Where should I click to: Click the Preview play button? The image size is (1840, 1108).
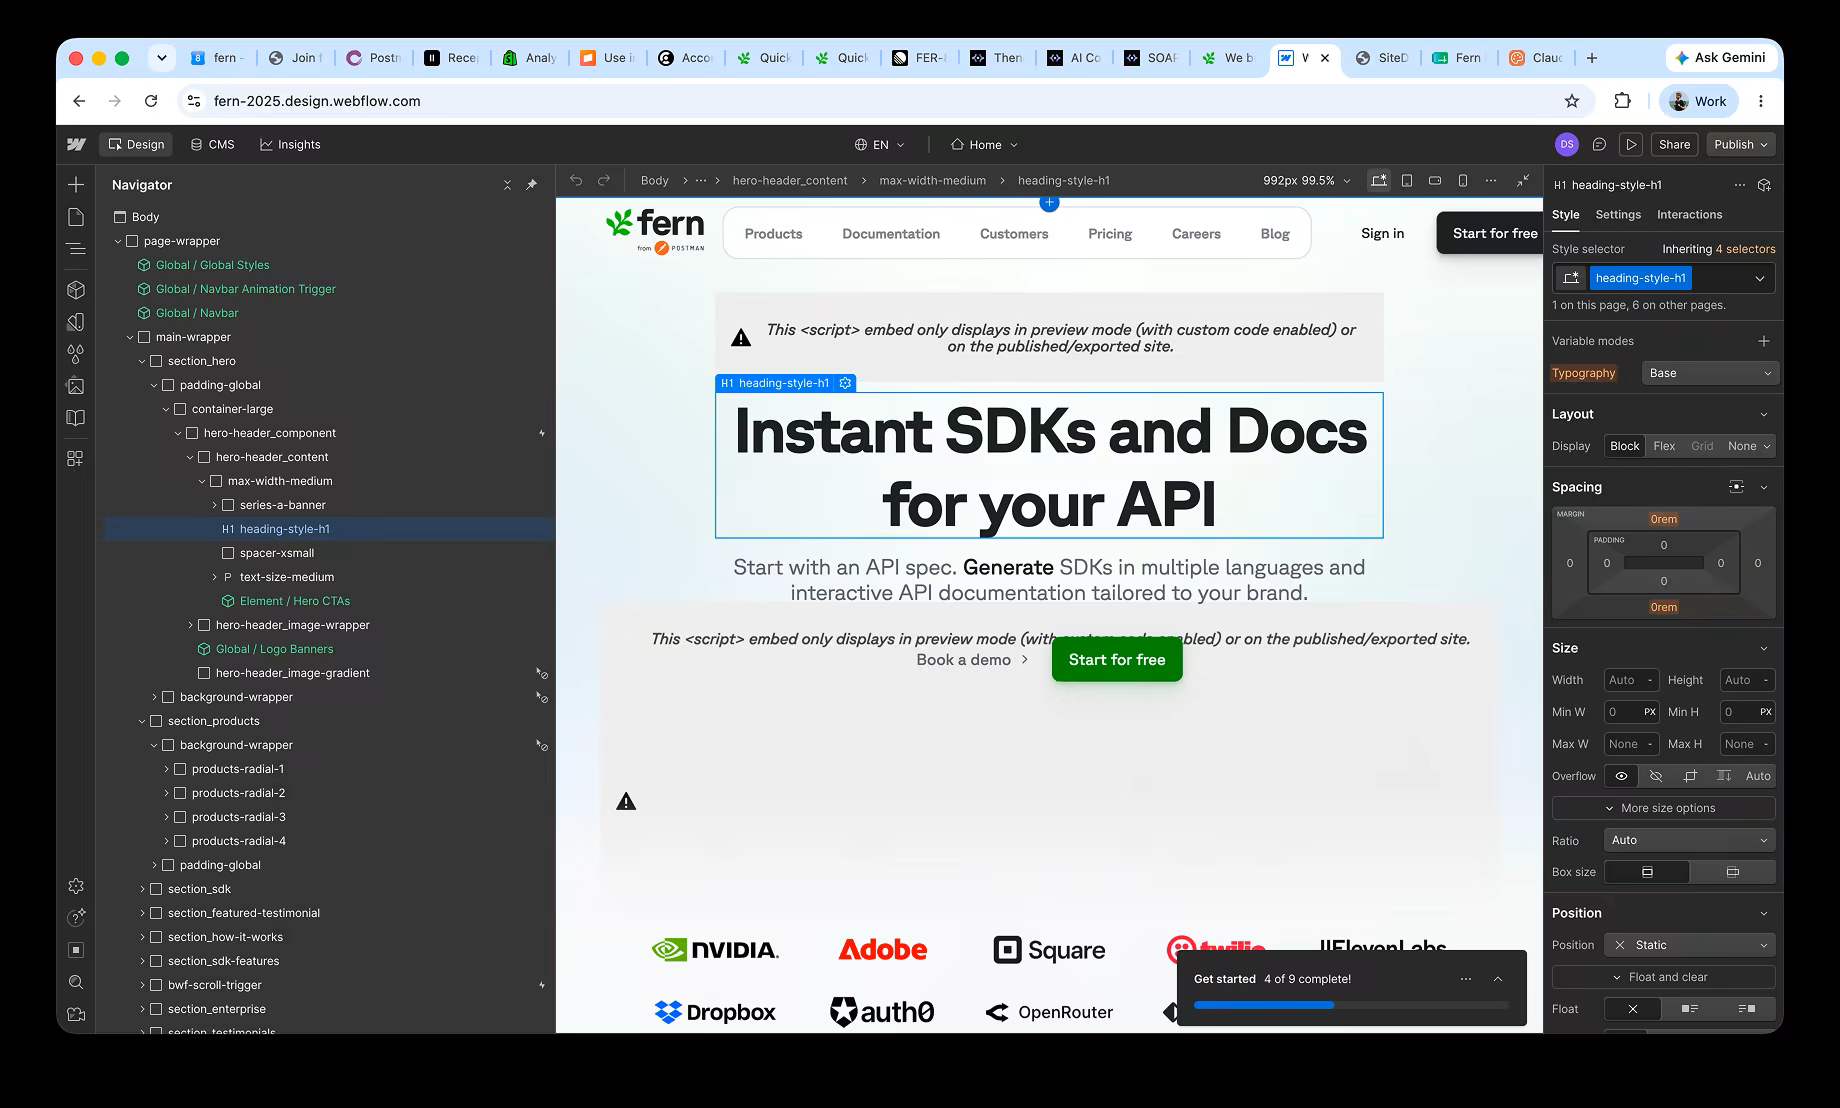pos(1631,144)
